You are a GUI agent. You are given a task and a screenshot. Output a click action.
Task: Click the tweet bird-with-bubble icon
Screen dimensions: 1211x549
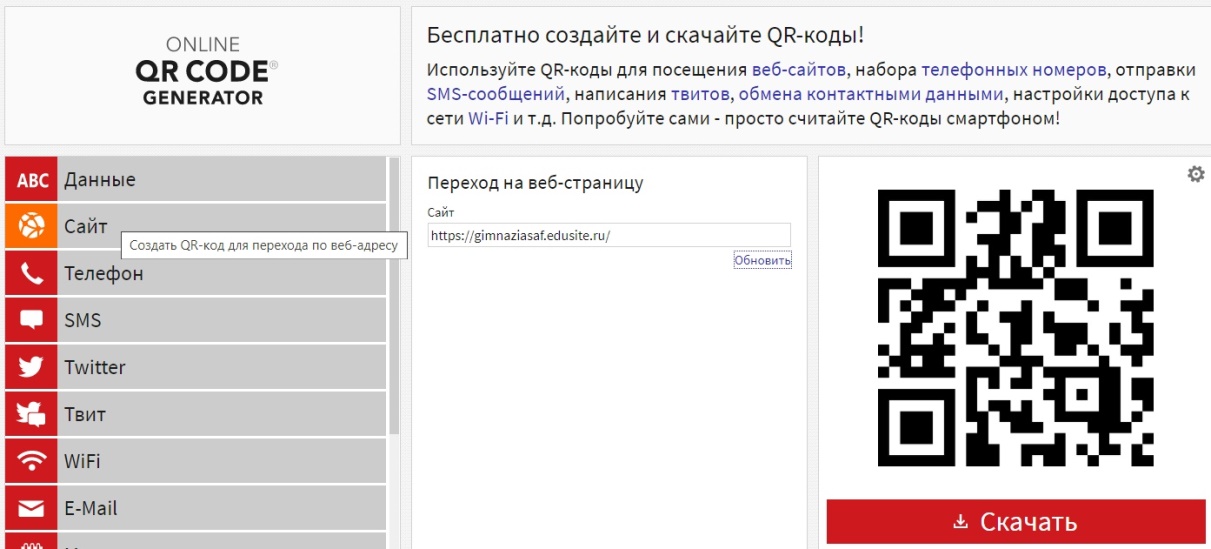pos(32,414)
